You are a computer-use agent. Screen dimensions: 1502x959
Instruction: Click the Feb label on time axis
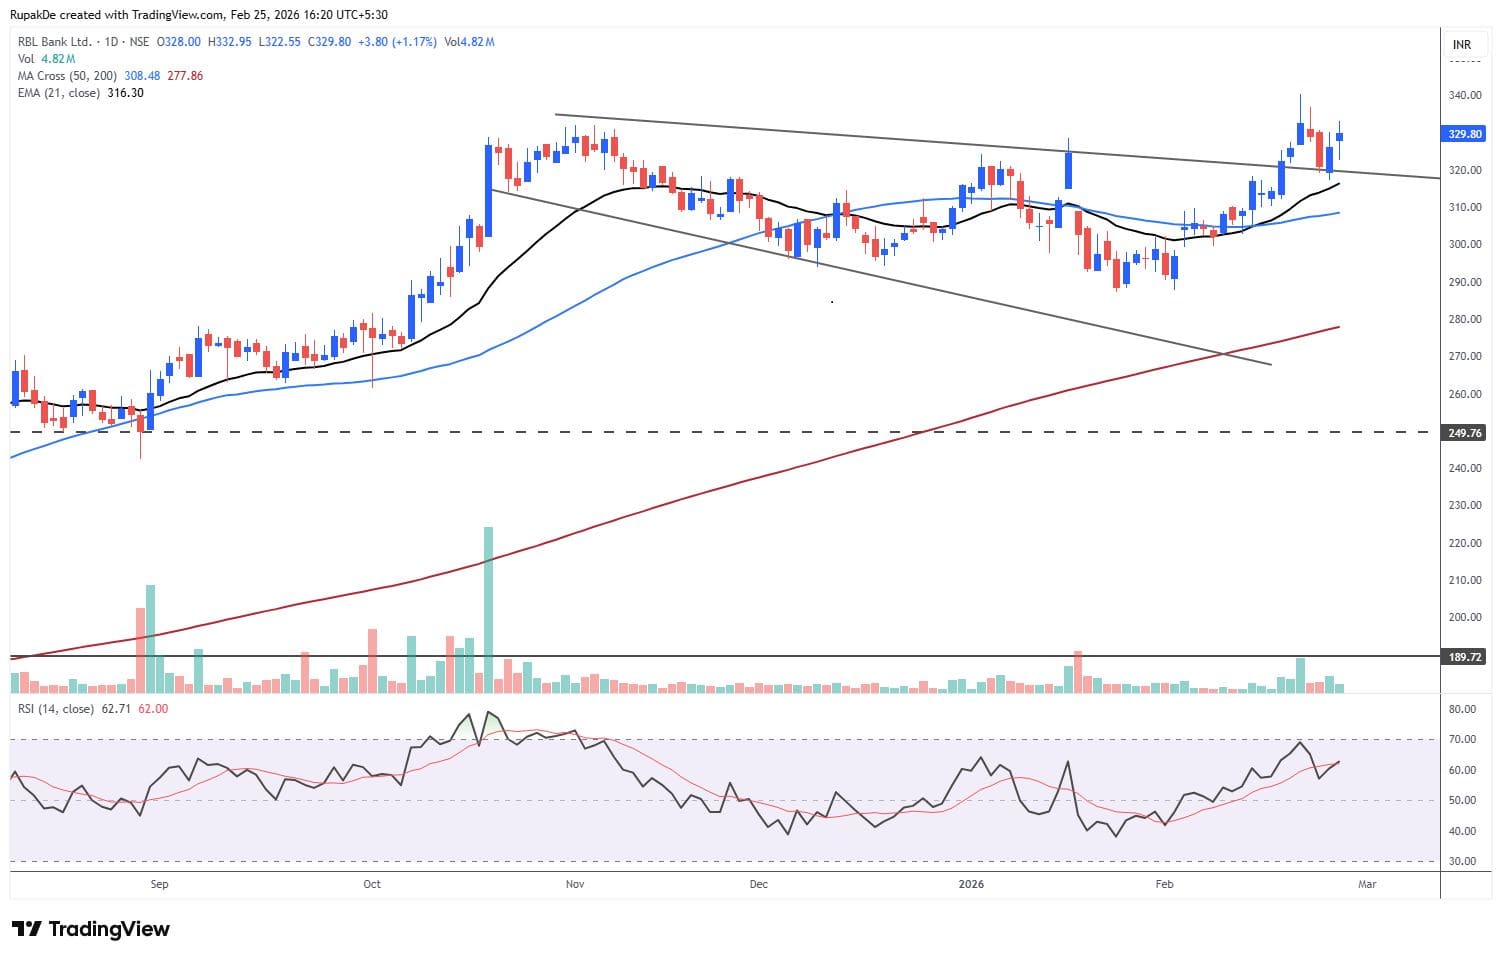[x=1164, y=884]
